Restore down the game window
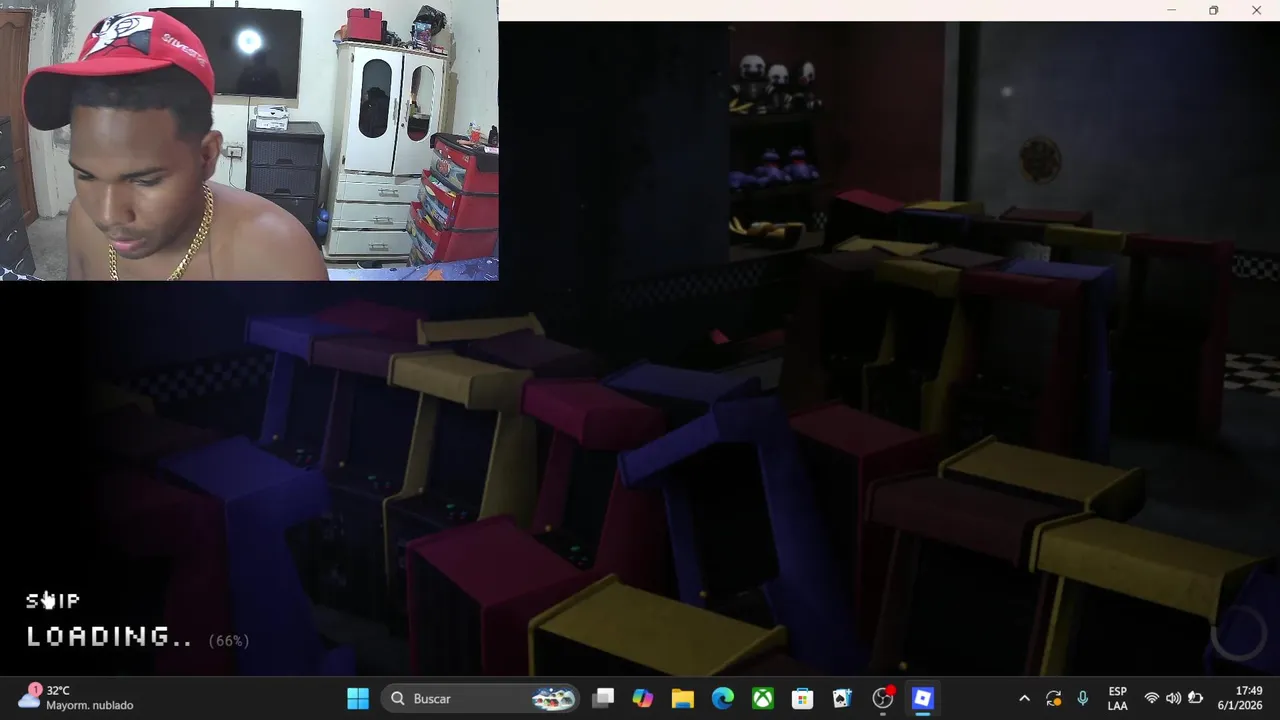The height and width of the screenshot is (720, 1280). tap(1213, 10)
